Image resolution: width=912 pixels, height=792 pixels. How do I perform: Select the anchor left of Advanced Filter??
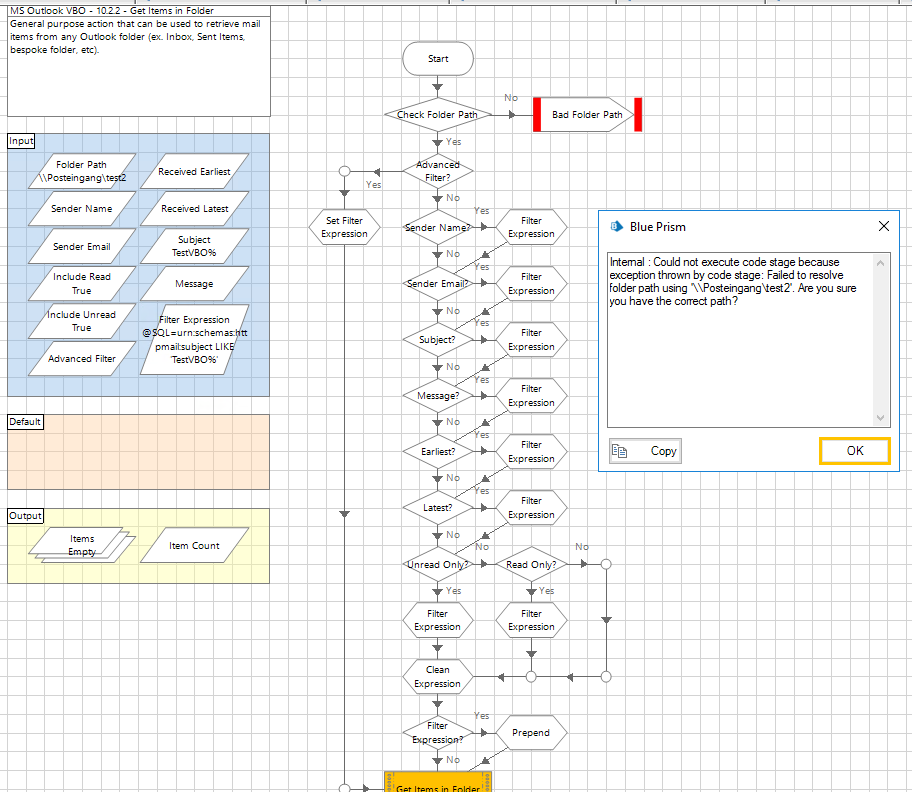coord(344,171)
